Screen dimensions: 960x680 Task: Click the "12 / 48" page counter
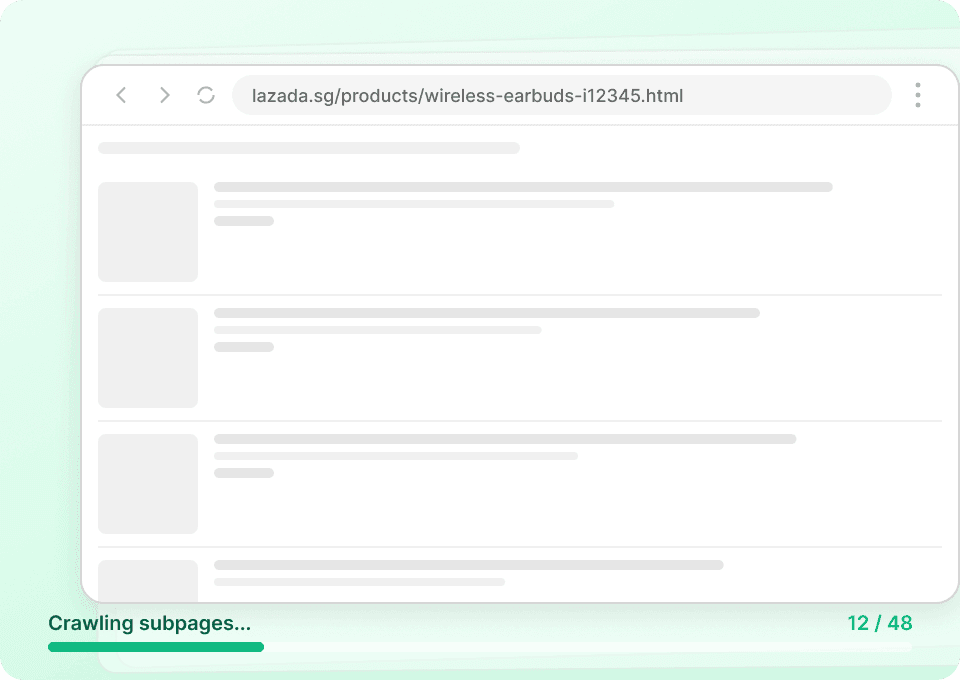coord(879,623)
